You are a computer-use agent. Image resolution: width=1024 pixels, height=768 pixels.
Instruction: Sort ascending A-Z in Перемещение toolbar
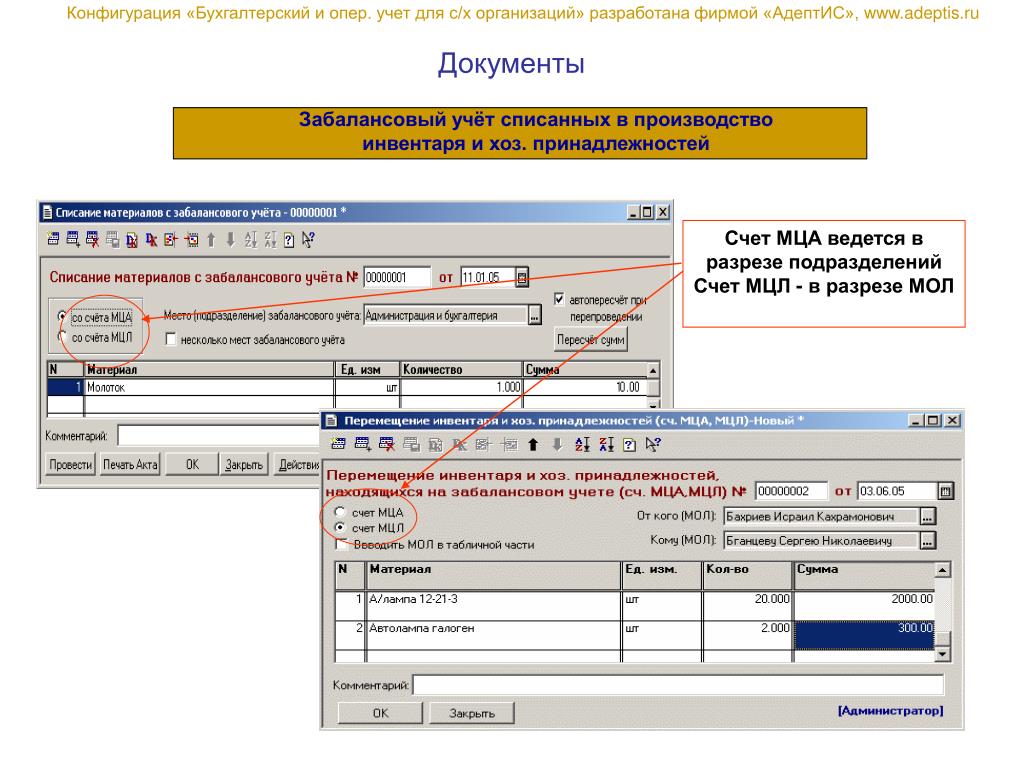tap(582, 445)
